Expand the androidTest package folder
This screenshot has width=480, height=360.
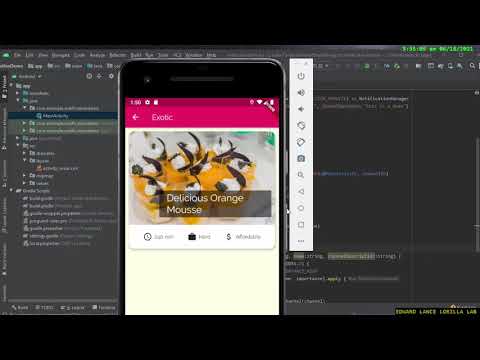click(24, 123)
